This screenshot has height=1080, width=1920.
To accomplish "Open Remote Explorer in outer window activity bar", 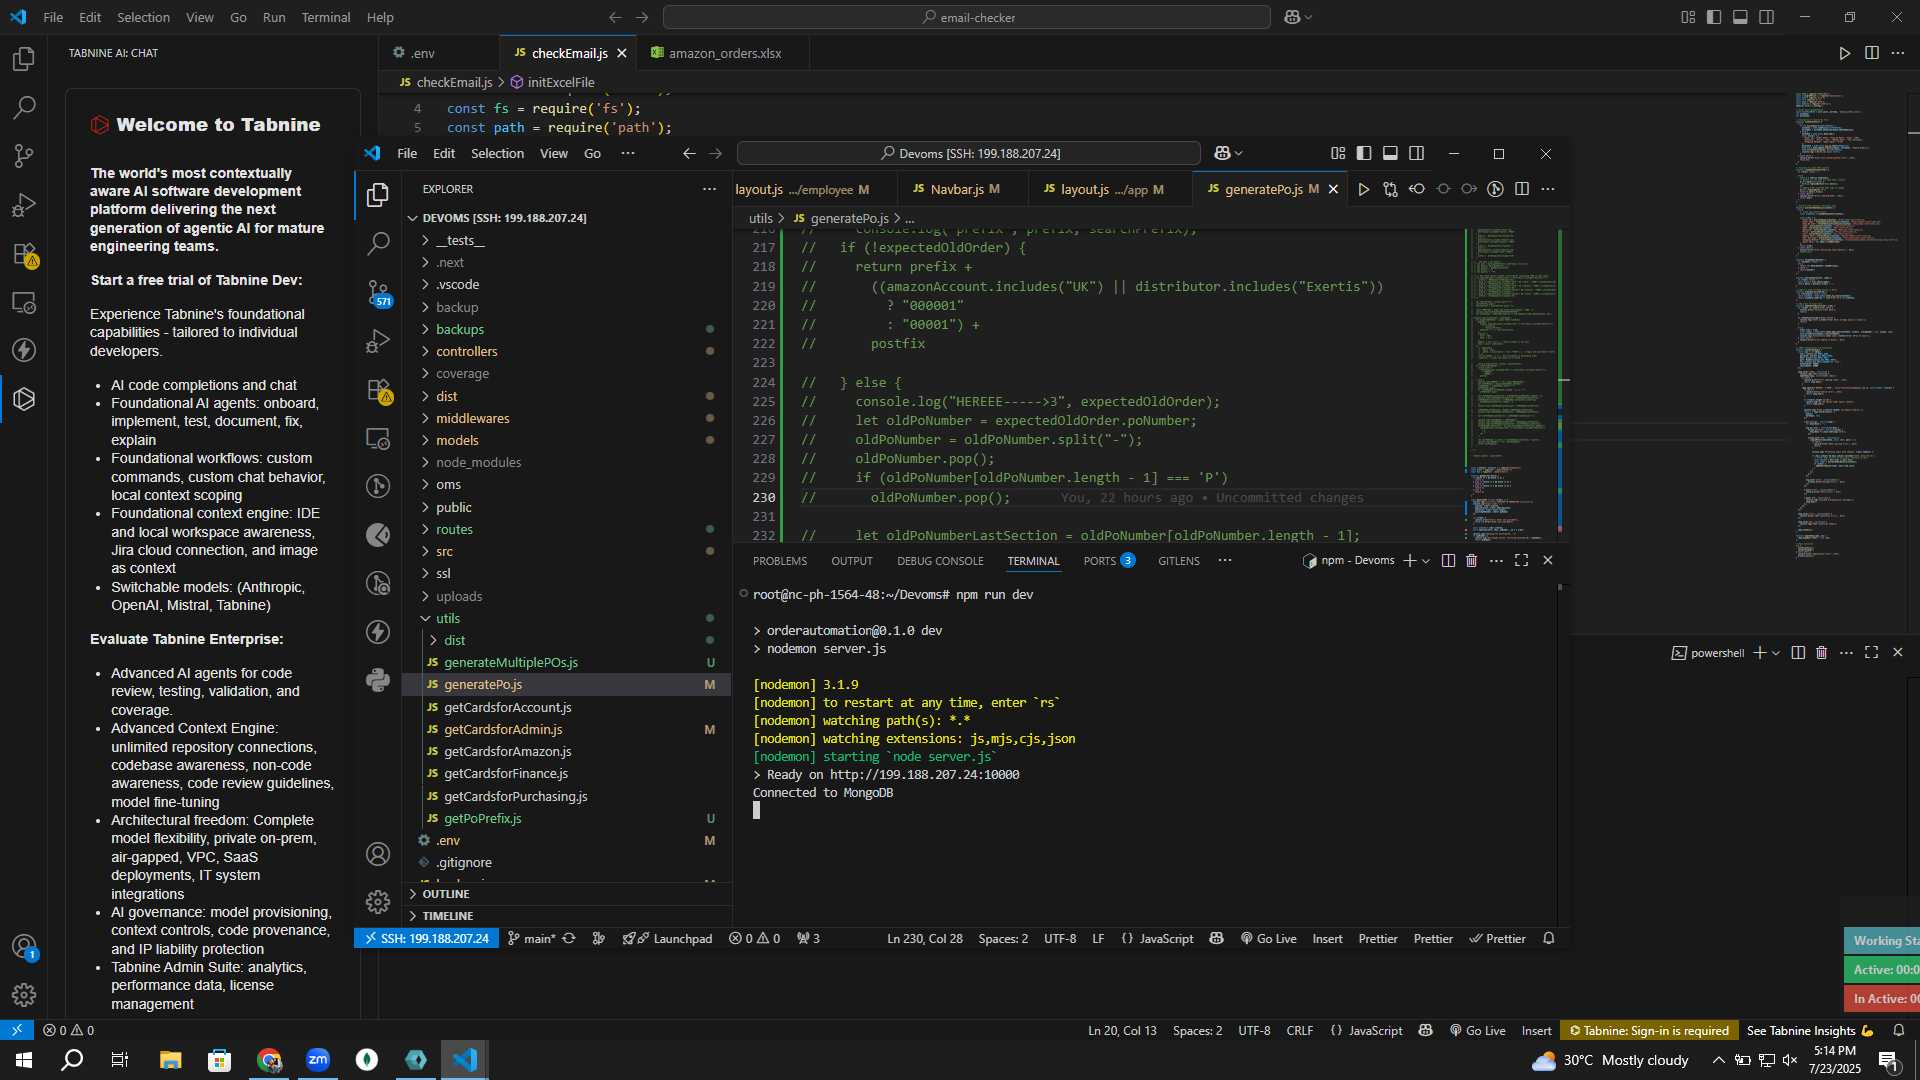I will (x=24, y=302).
